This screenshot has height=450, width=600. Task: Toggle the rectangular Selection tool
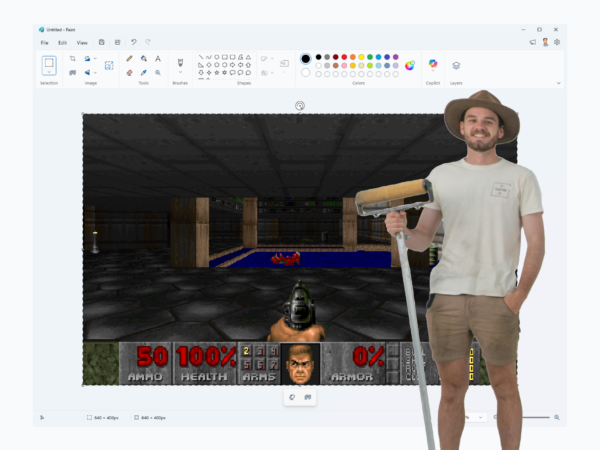tap(49, 62)
